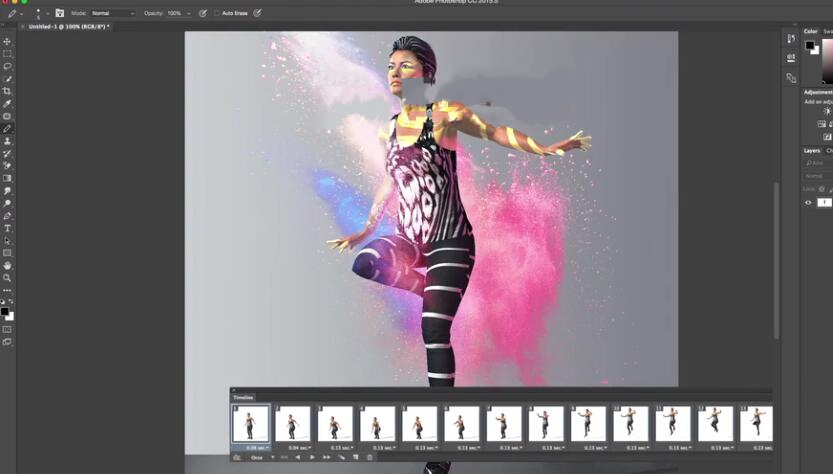Click the tween animation frames icon

tap(341, 457)
